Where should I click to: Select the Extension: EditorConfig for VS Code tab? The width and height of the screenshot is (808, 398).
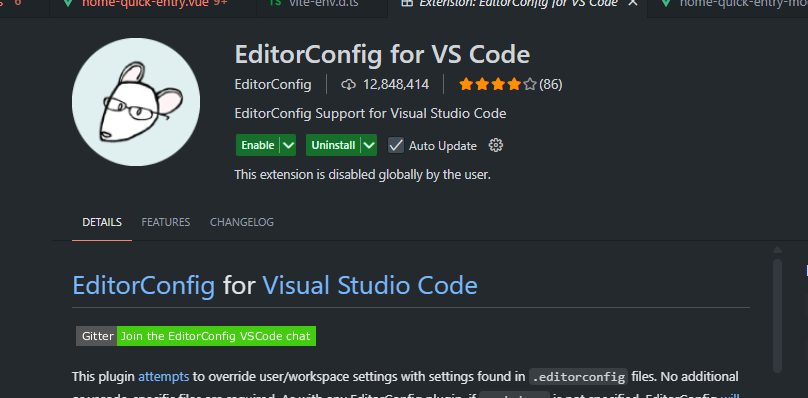tap(517, 4)
